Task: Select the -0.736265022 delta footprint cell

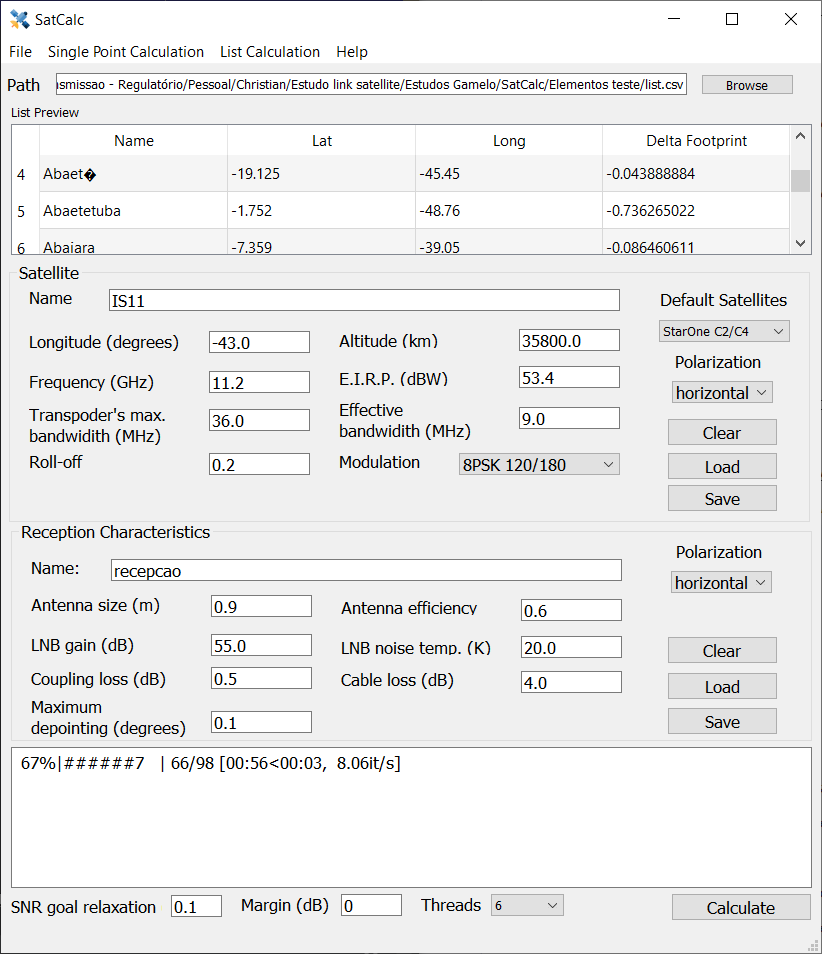Action: tap(696, 211)
